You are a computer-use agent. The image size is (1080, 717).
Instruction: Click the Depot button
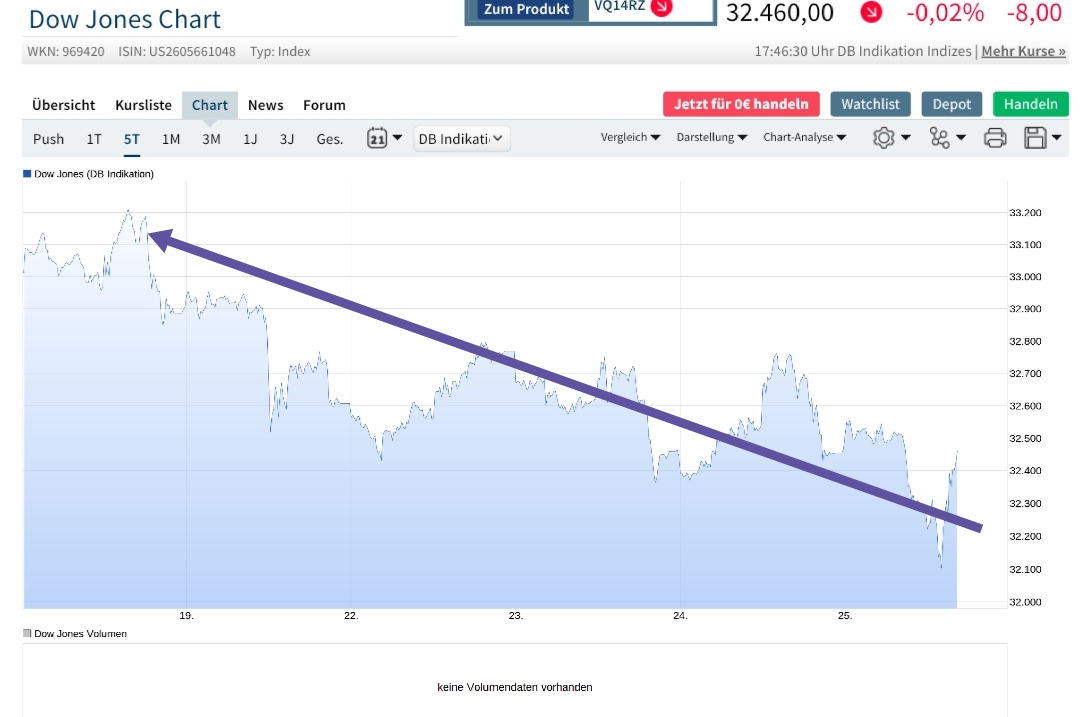tap(951, 104)
